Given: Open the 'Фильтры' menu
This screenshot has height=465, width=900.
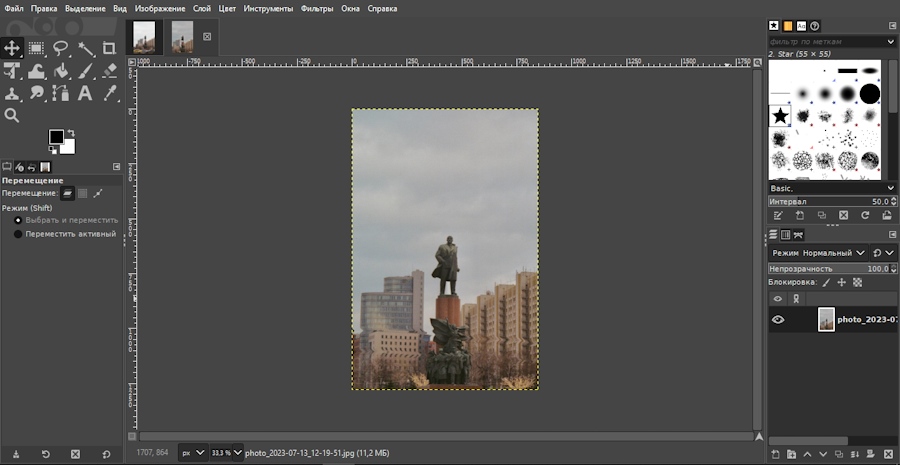Looking at the screenshot, I should pyautogui.click(x=316, y=8).
